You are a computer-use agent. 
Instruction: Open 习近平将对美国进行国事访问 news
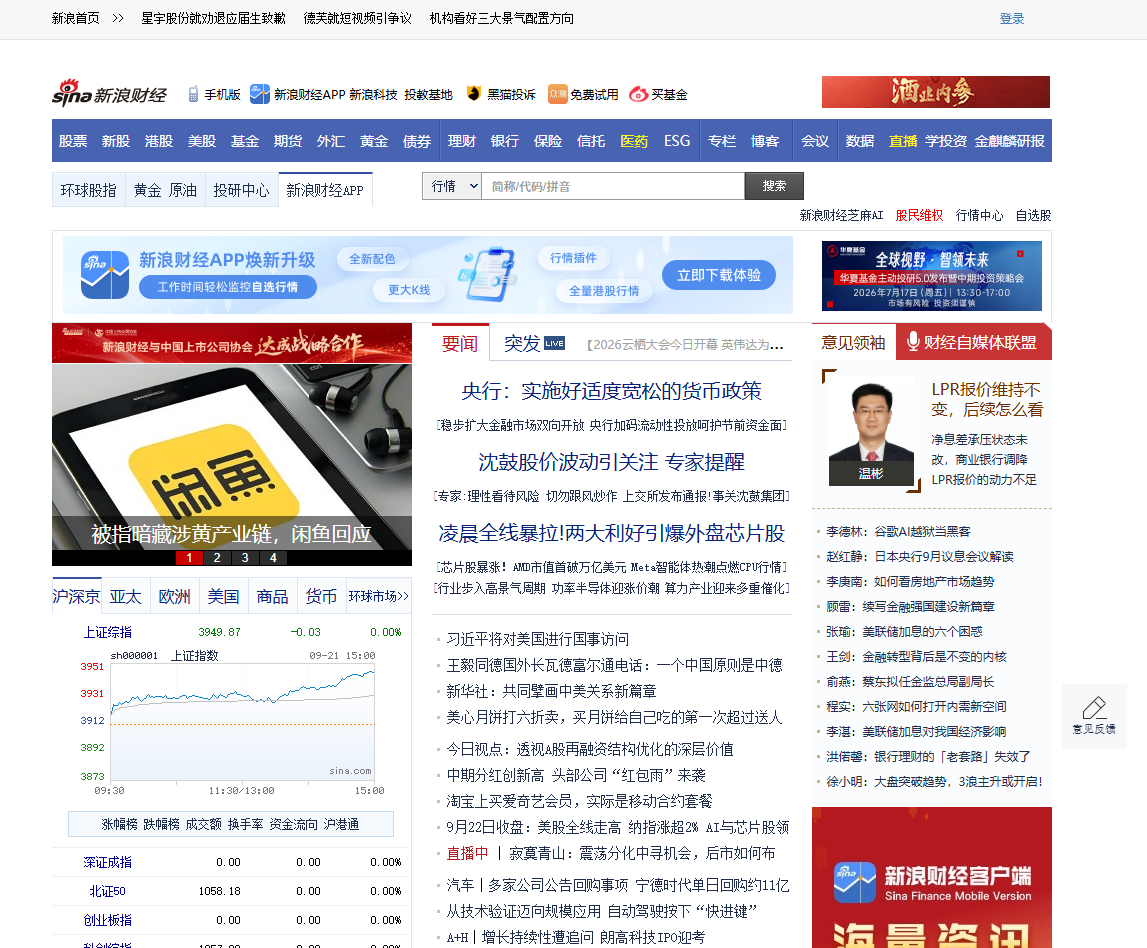pos(538,639)
